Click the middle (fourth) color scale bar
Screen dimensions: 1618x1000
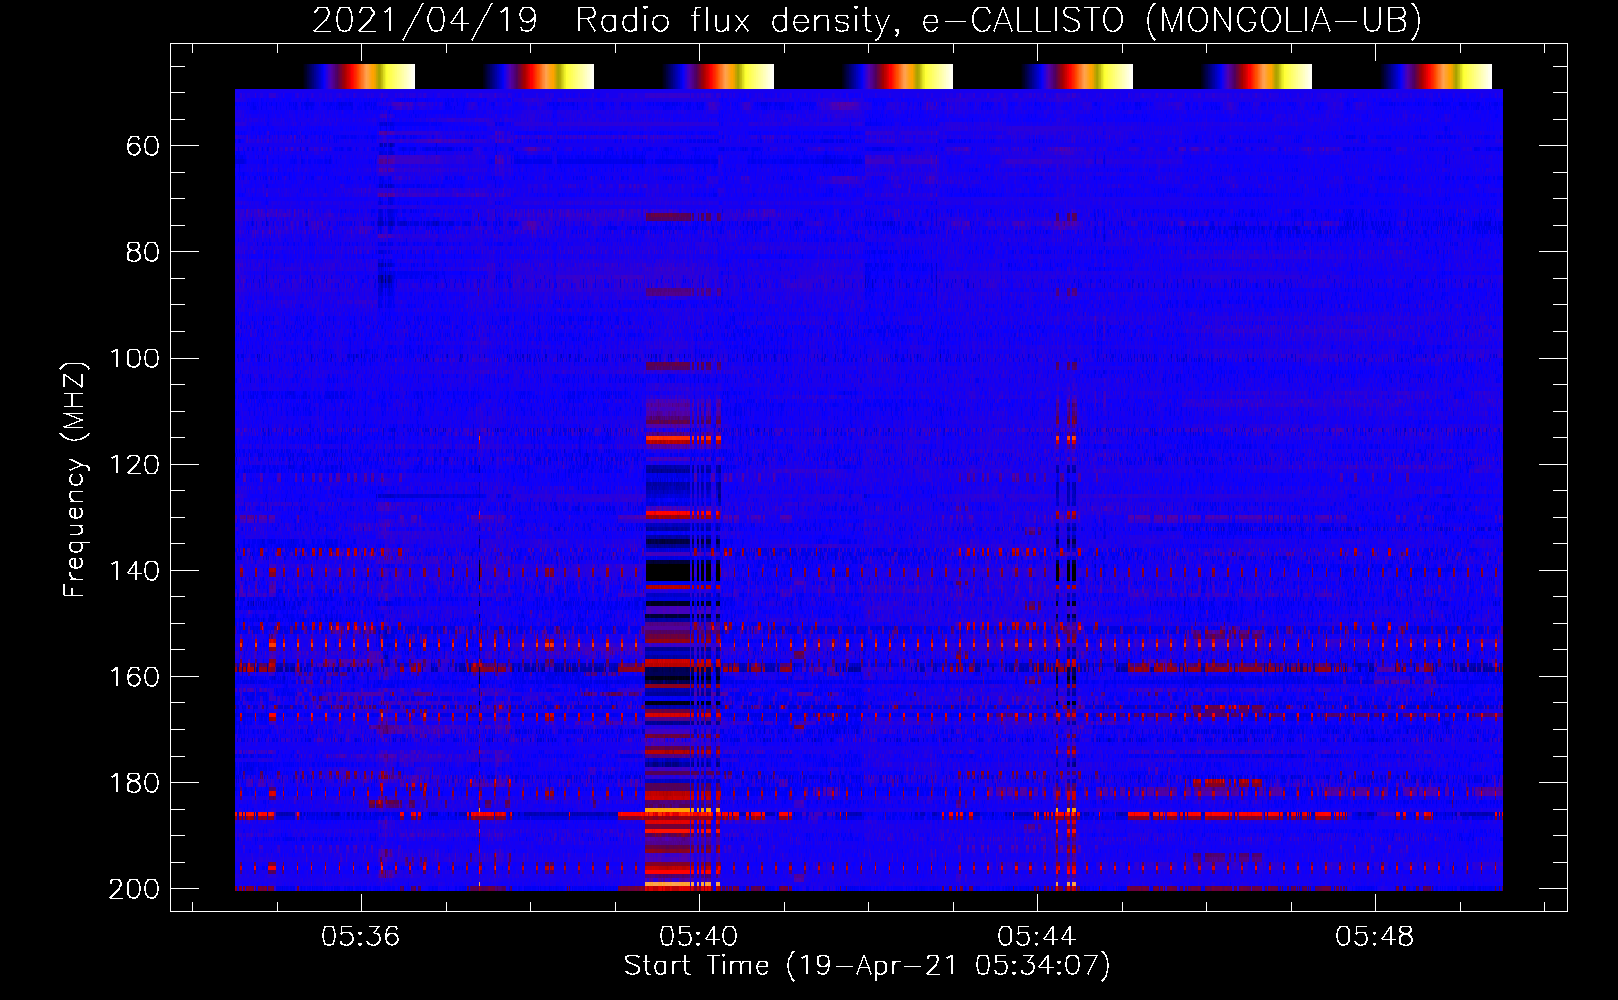(898, 77)
